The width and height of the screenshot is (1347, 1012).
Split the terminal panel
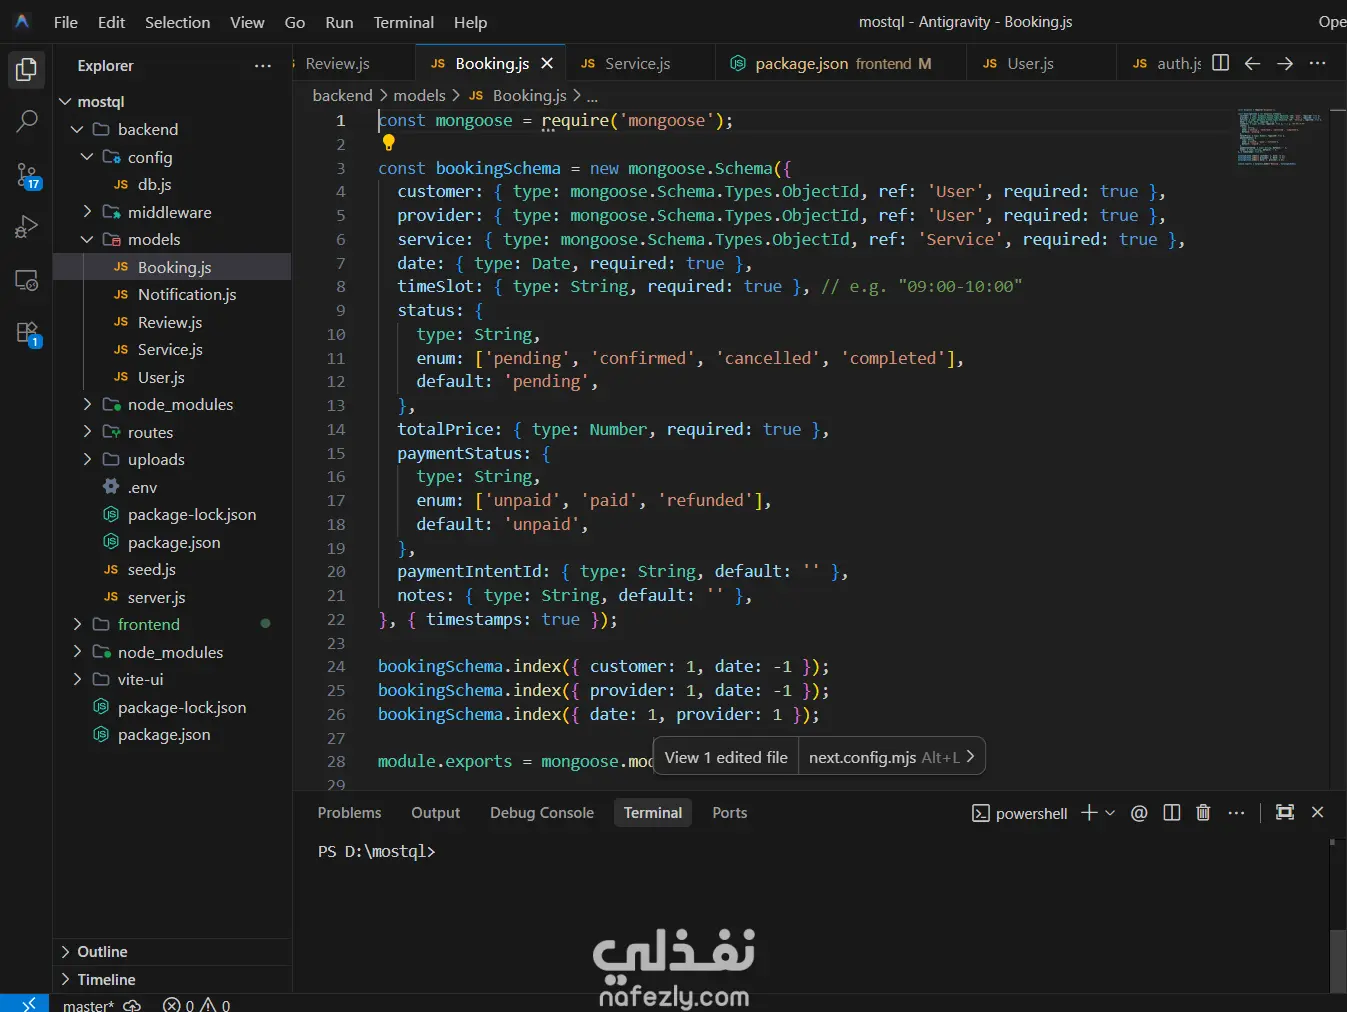coord(1172,813)
